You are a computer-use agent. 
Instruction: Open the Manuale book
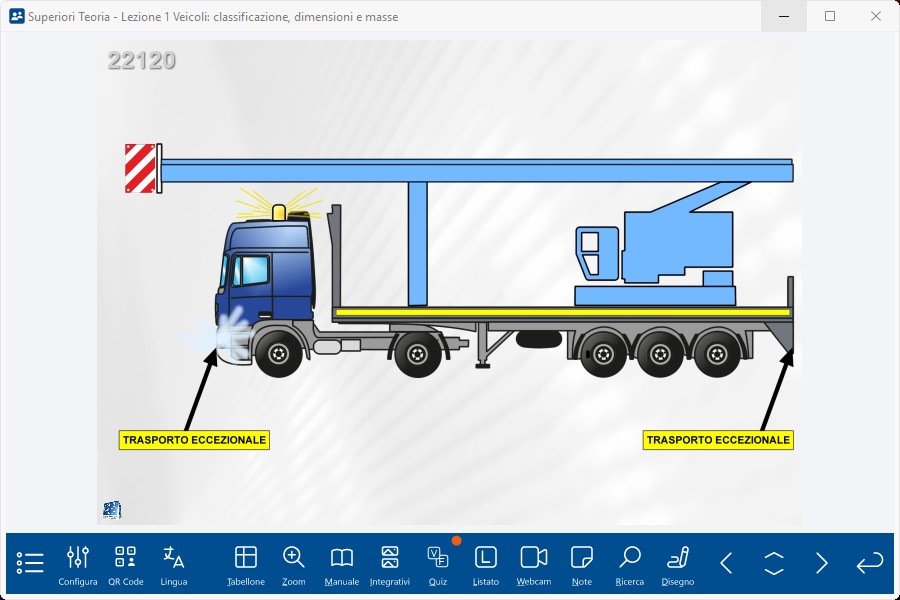pyautogui.click(x=342, y=564)
